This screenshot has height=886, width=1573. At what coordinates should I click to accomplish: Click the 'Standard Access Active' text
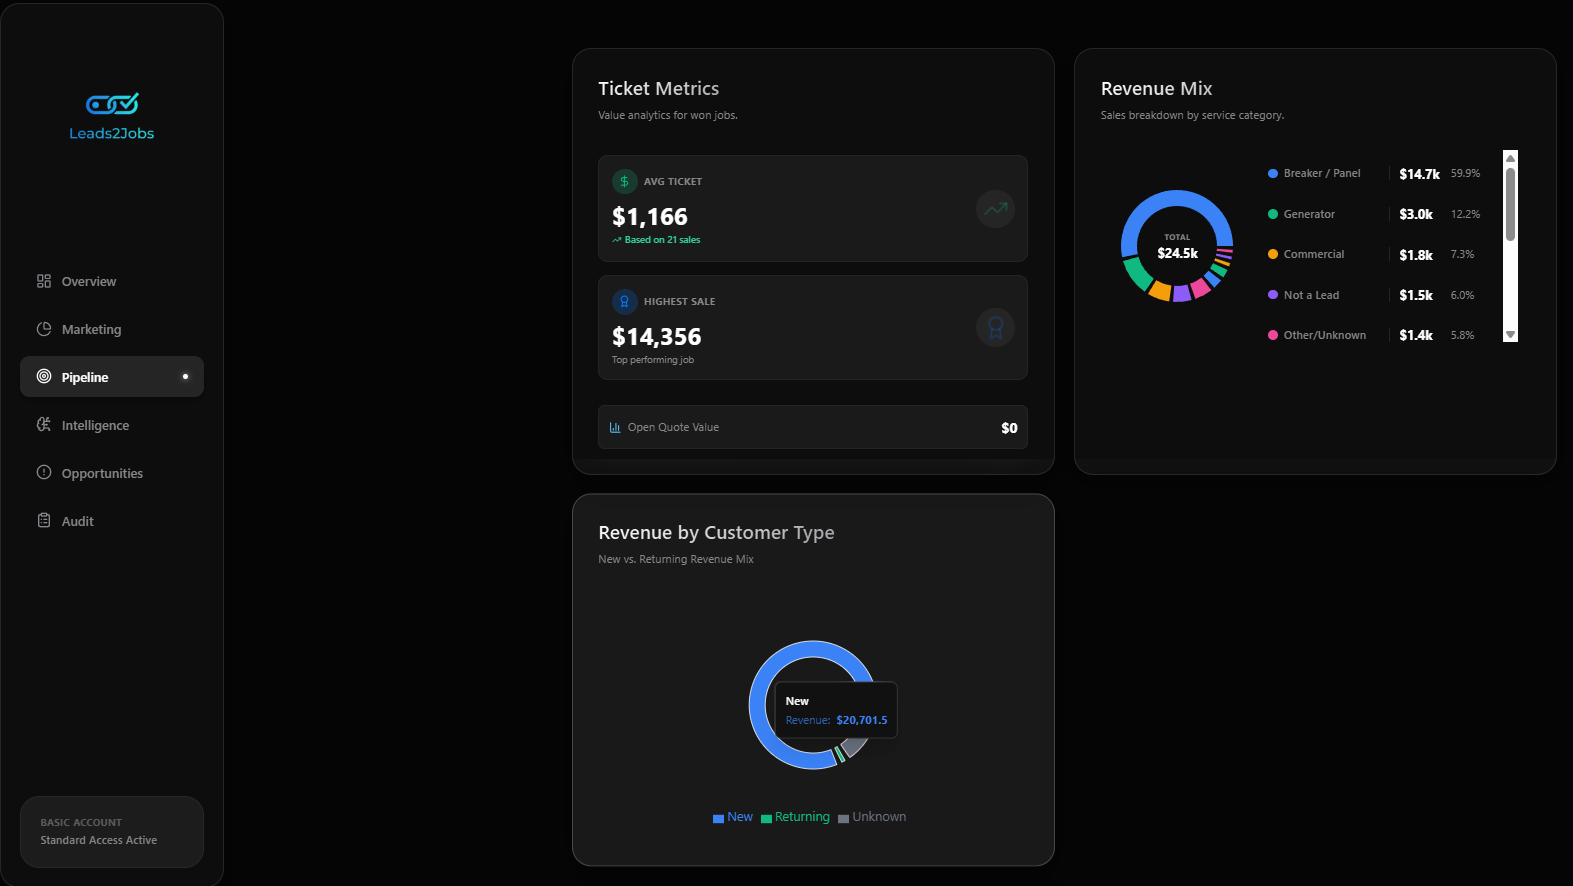coord(99,840)
